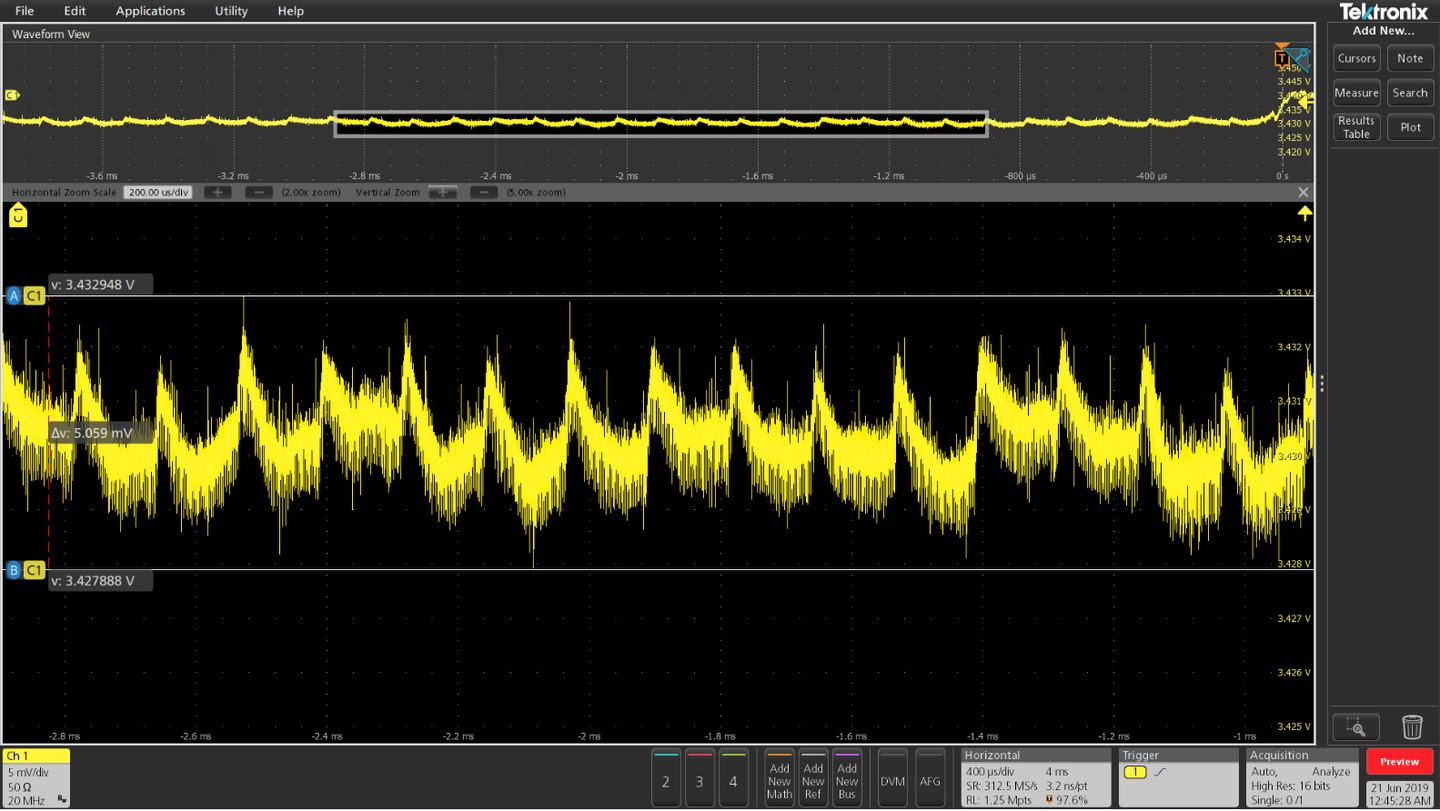Image resolution: width=1440 pixels, height=811 pixels.
Task: Click the trigger rising edge slope icon
Action: [1160, 773]
